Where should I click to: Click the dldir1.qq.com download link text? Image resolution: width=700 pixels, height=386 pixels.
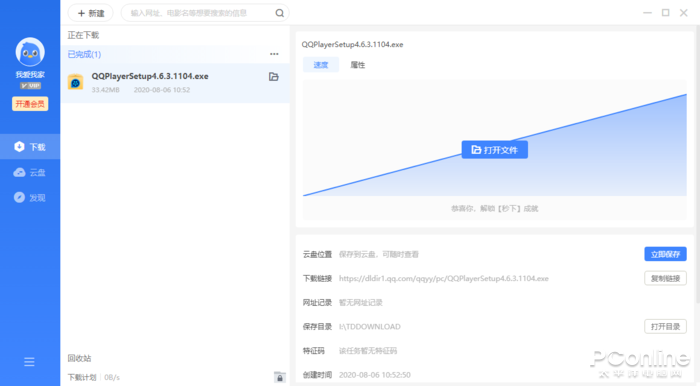[444, 278]
